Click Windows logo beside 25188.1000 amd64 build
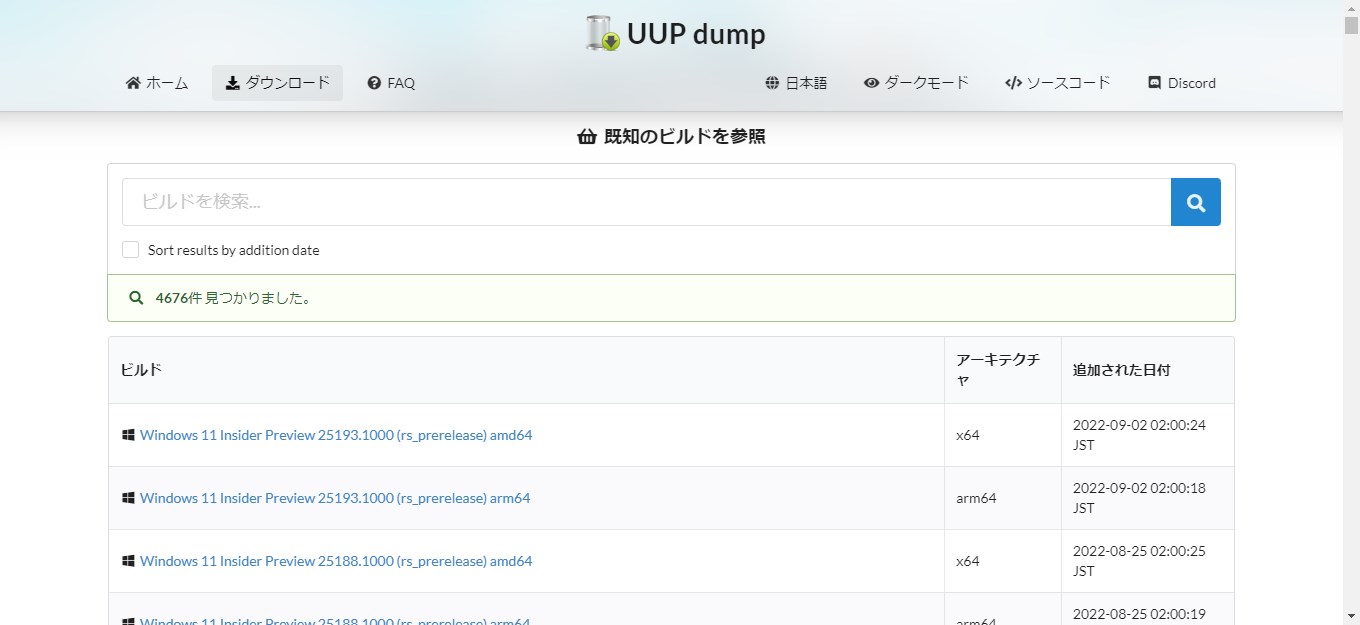The height and width of the screenshot is (625, 1360). pos(128,561)
